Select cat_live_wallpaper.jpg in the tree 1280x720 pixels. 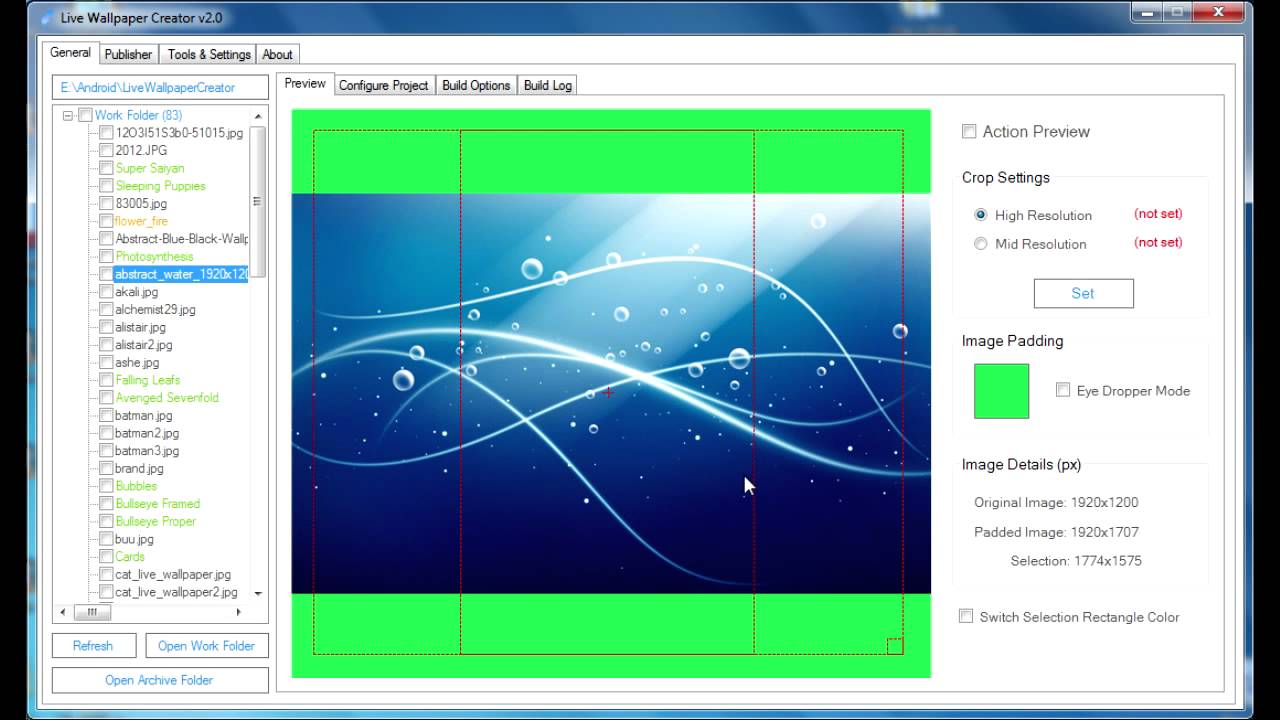coord(173,575)
